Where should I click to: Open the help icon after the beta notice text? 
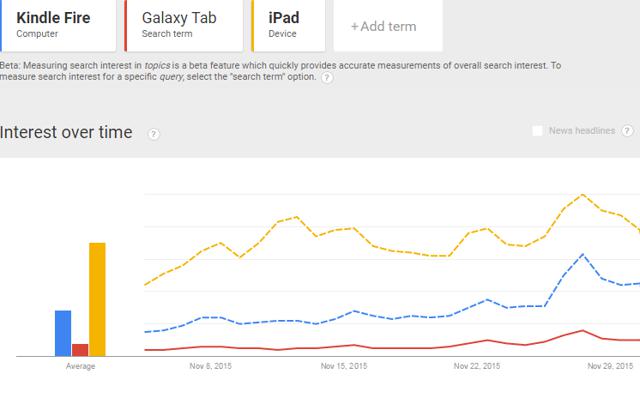coord(327,78)
